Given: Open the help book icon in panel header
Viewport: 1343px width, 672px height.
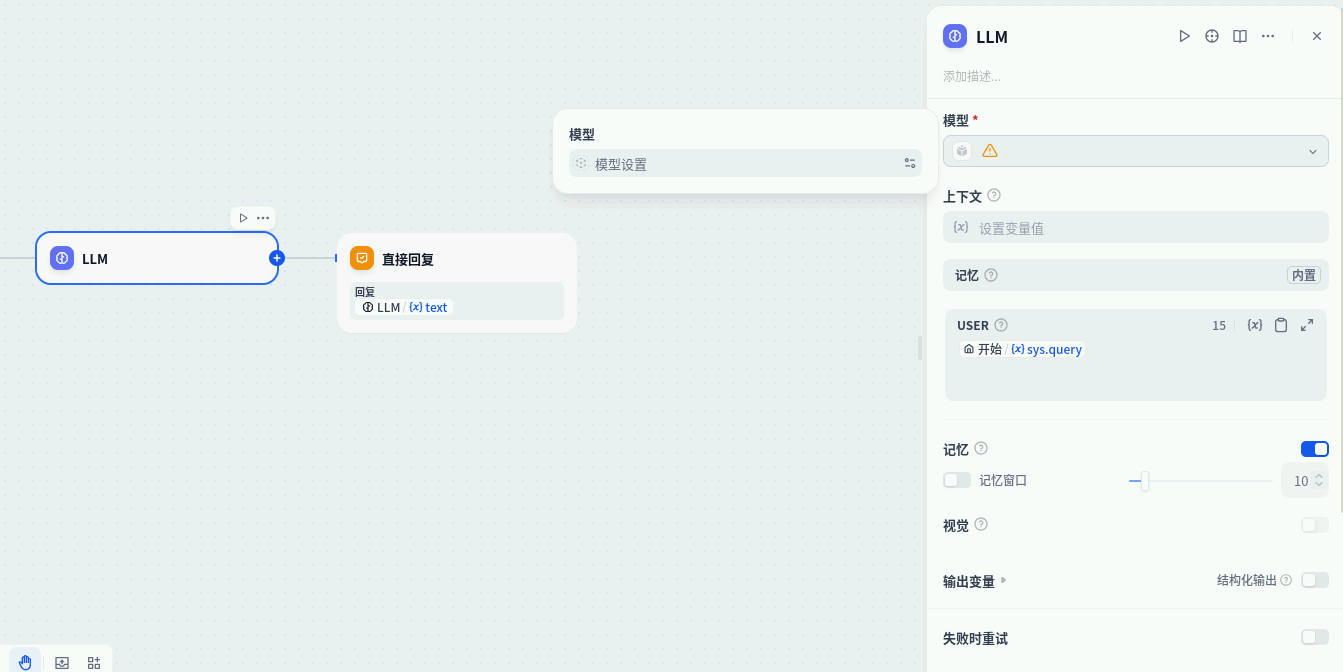Looking at the screenshot, I should (1240, 36).
